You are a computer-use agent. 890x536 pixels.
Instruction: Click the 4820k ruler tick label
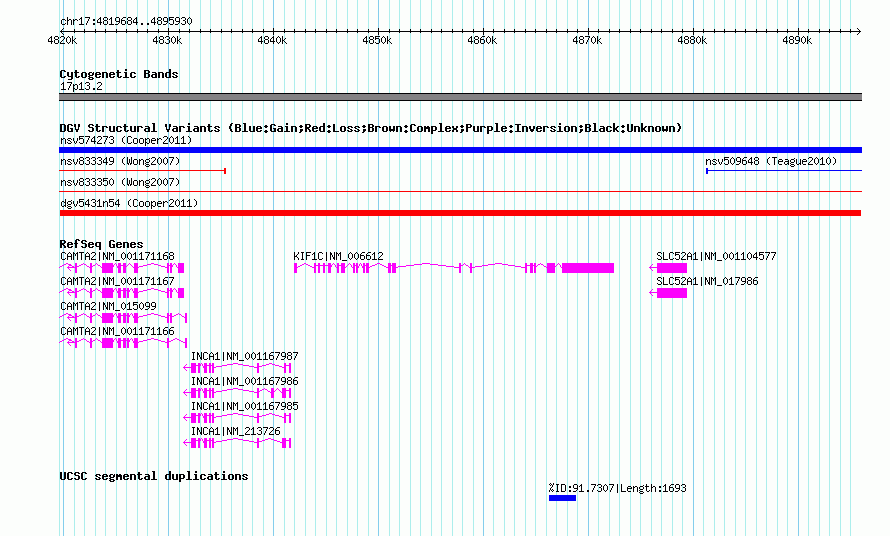pos(62,40)
